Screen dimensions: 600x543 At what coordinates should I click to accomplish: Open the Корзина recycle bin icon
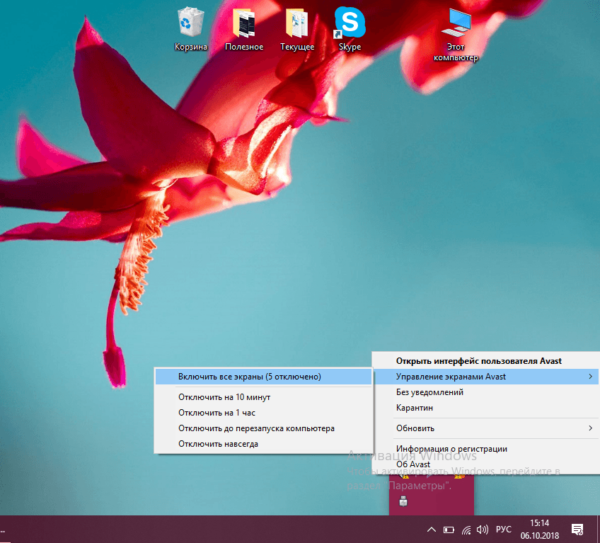coord(191,30)
